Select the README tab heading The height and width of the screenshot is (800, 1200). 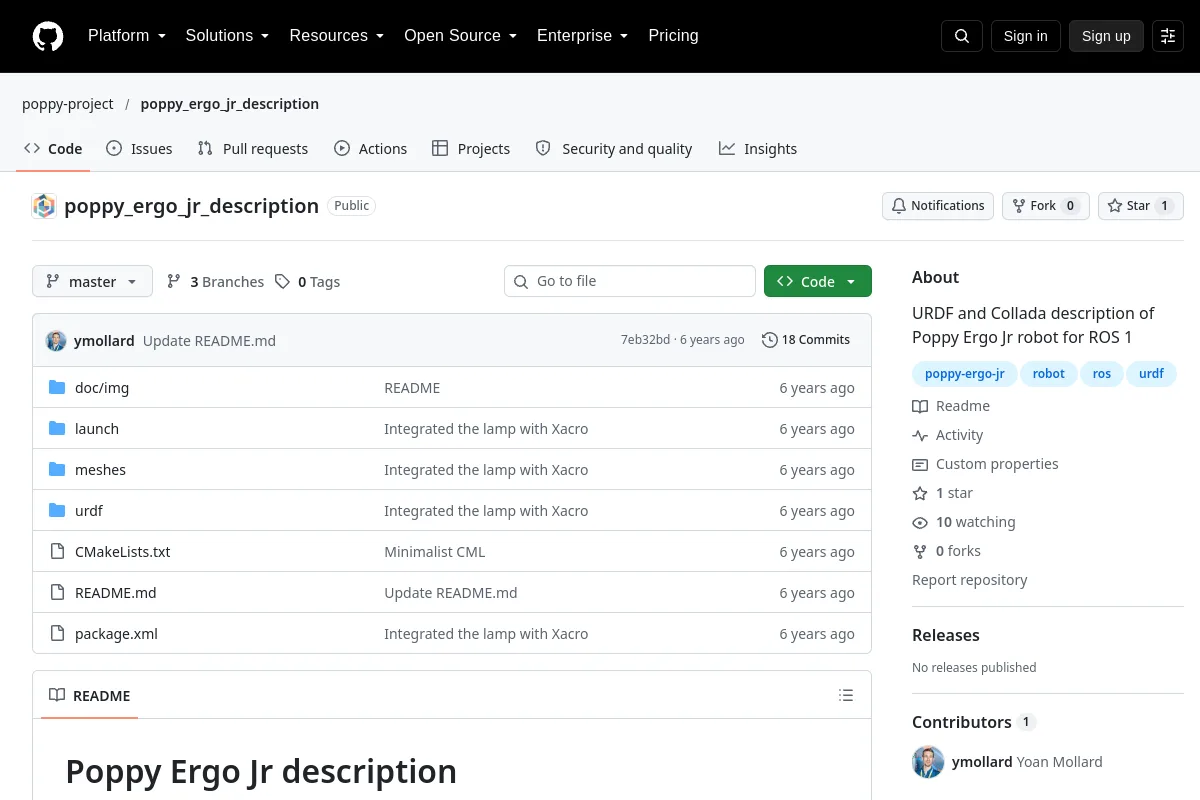(90, 696)
